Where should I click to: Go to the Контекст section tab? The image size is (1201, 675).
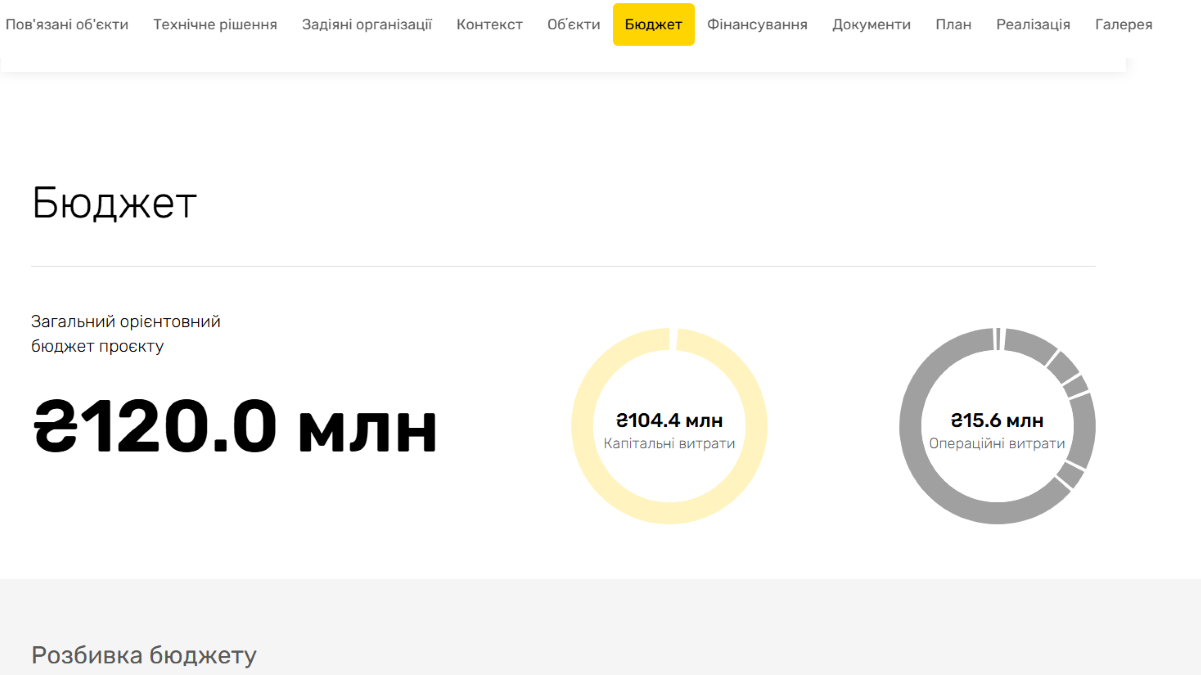pyautogui.click(x=489, y=24)
